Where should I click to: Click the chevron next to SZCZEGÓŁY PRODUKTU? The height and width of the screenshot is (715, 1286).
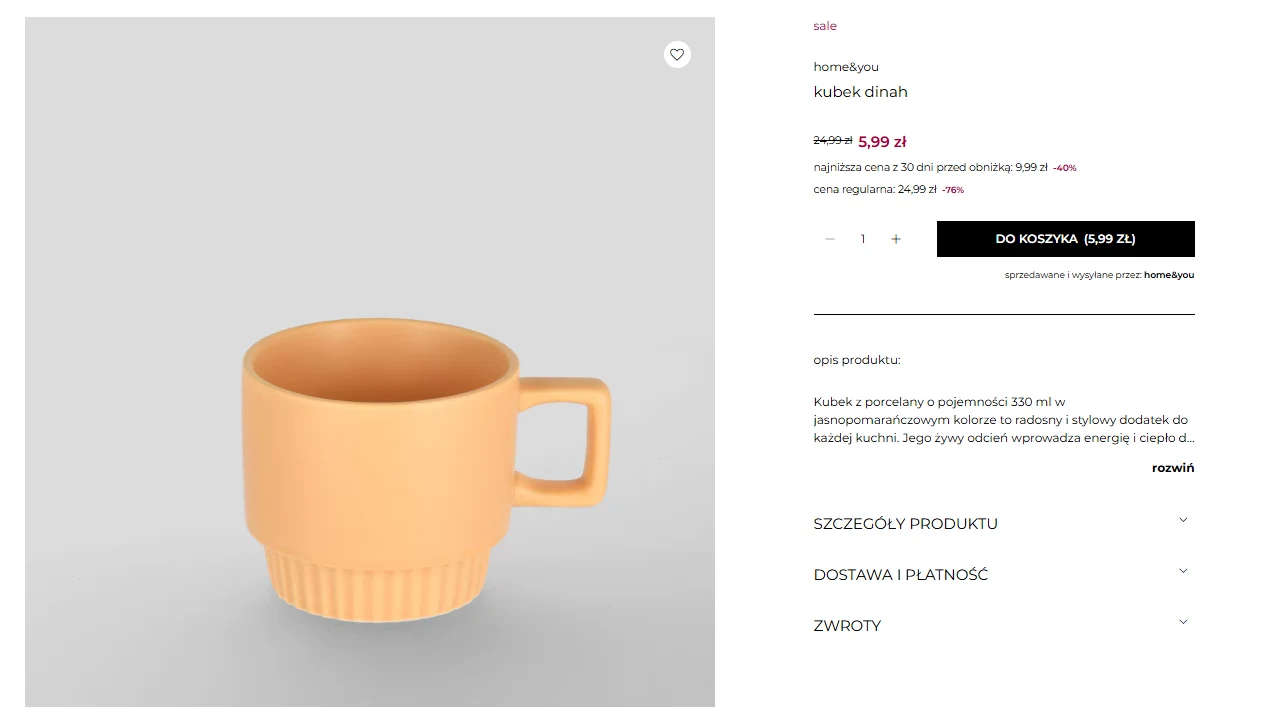(1183, 519)
